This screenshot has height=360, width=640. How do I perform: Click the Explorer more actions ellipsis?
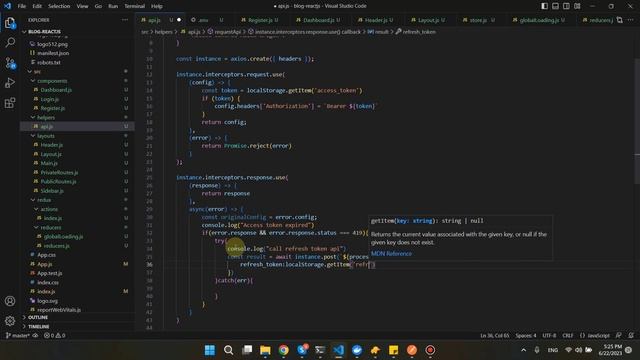tap(125, 20)
